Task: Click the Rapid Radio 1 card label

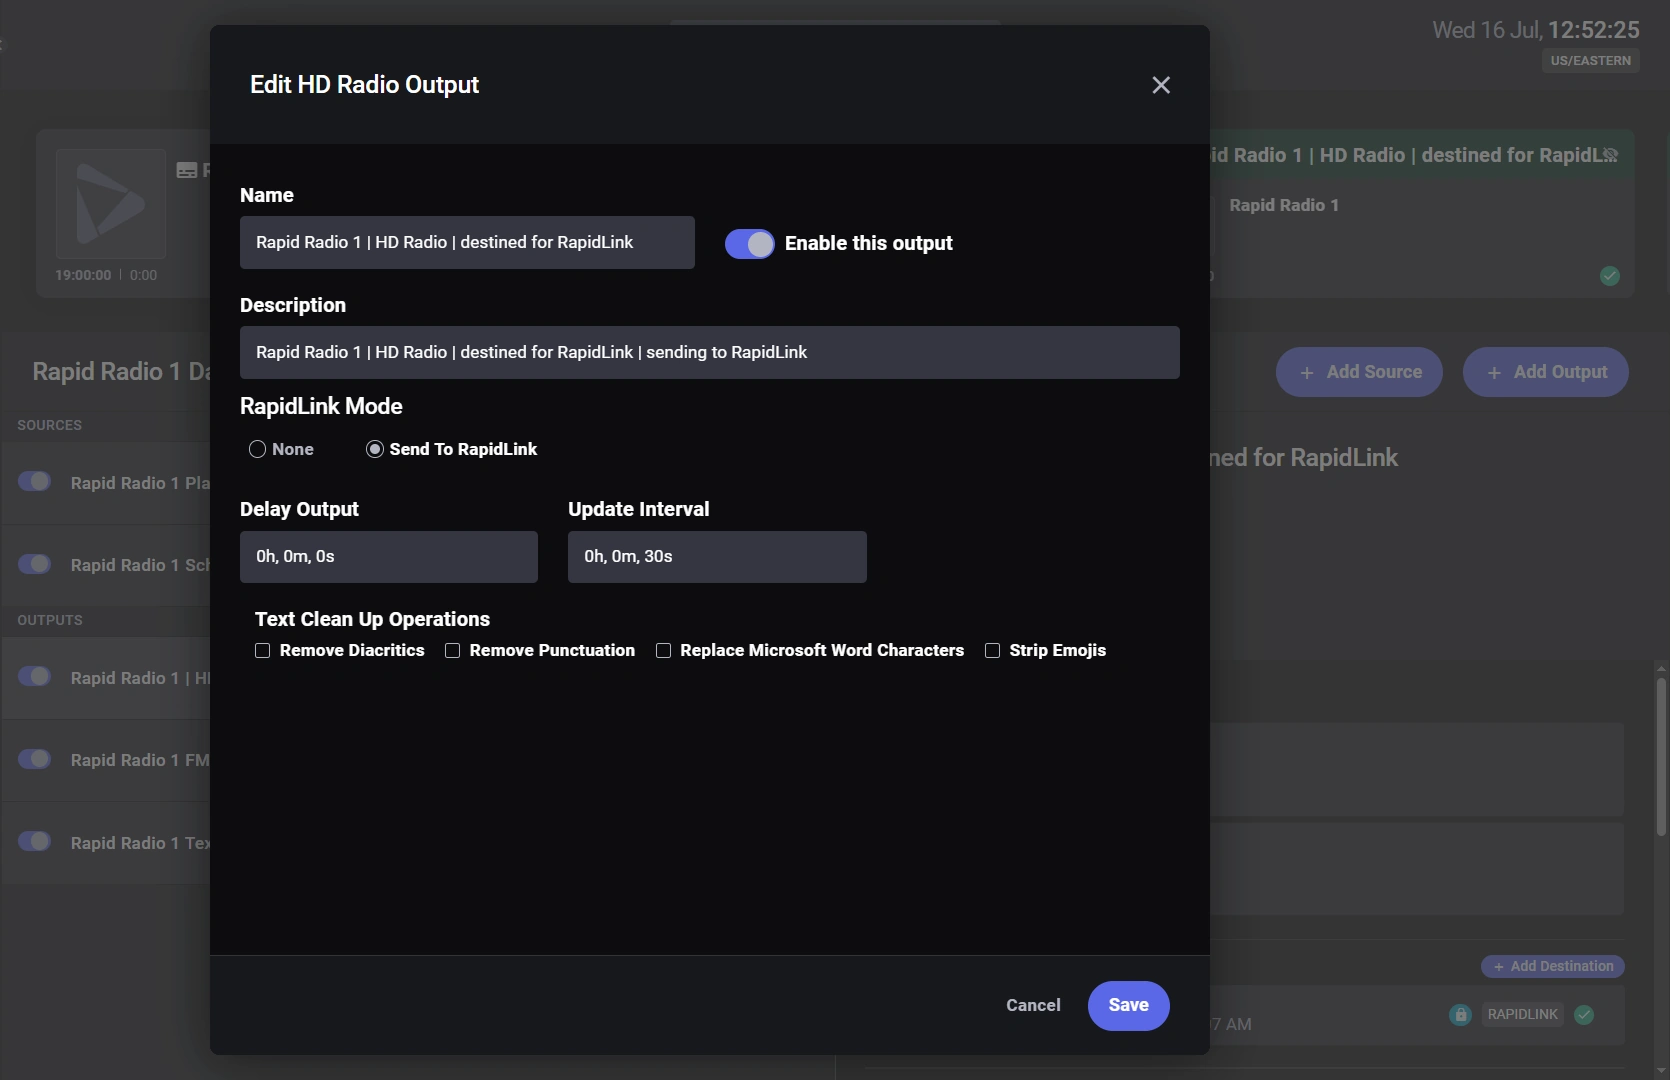Action: [x=1284, y=205]
